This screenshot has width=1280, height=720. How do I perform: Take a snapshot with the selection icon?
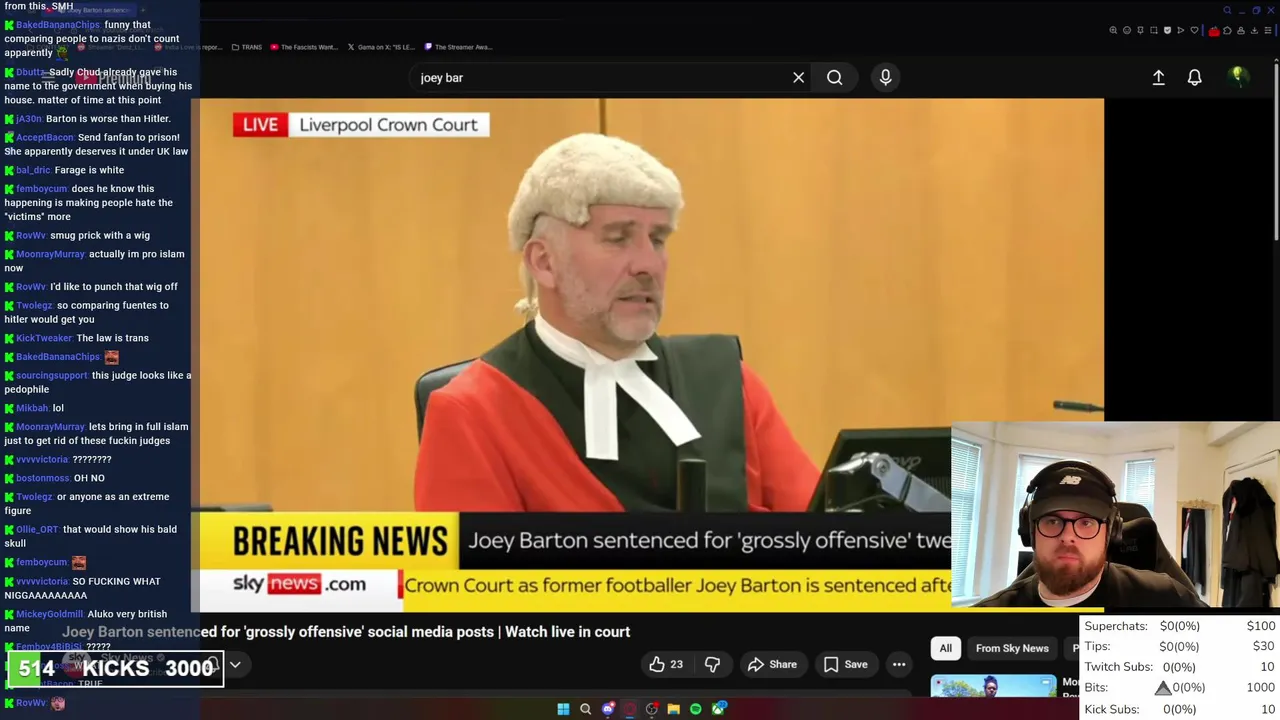(1154, 30)
